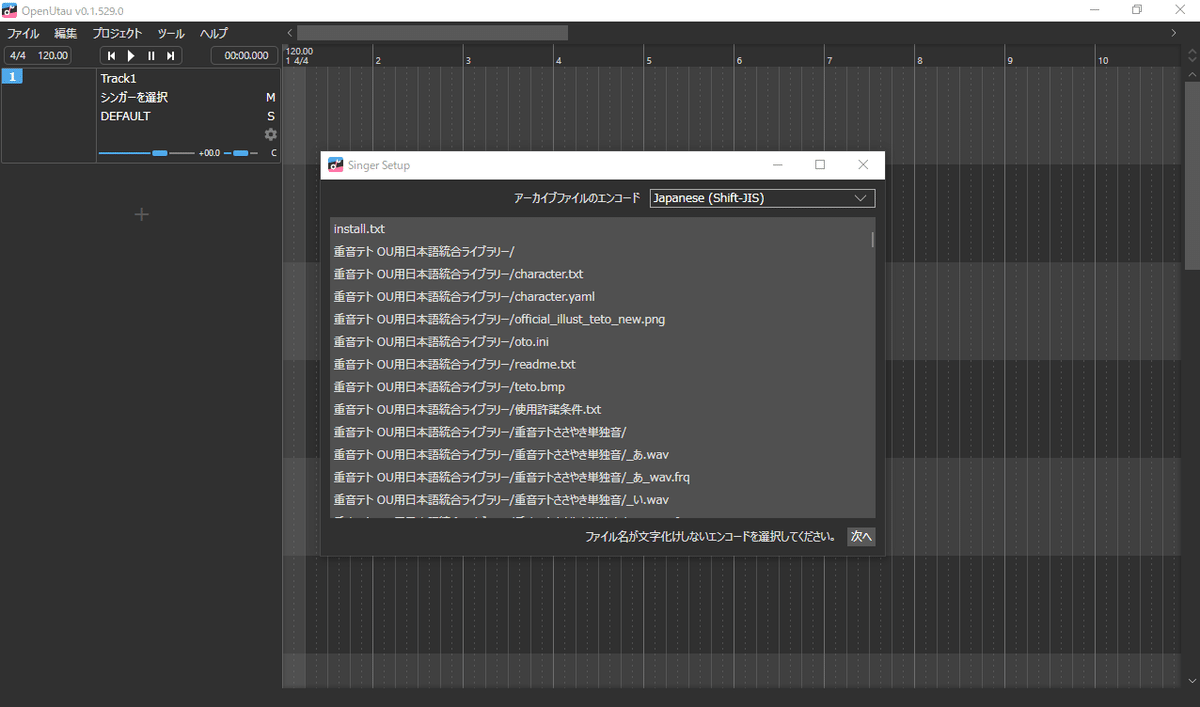Select track number 1 header

pos(12,77)
